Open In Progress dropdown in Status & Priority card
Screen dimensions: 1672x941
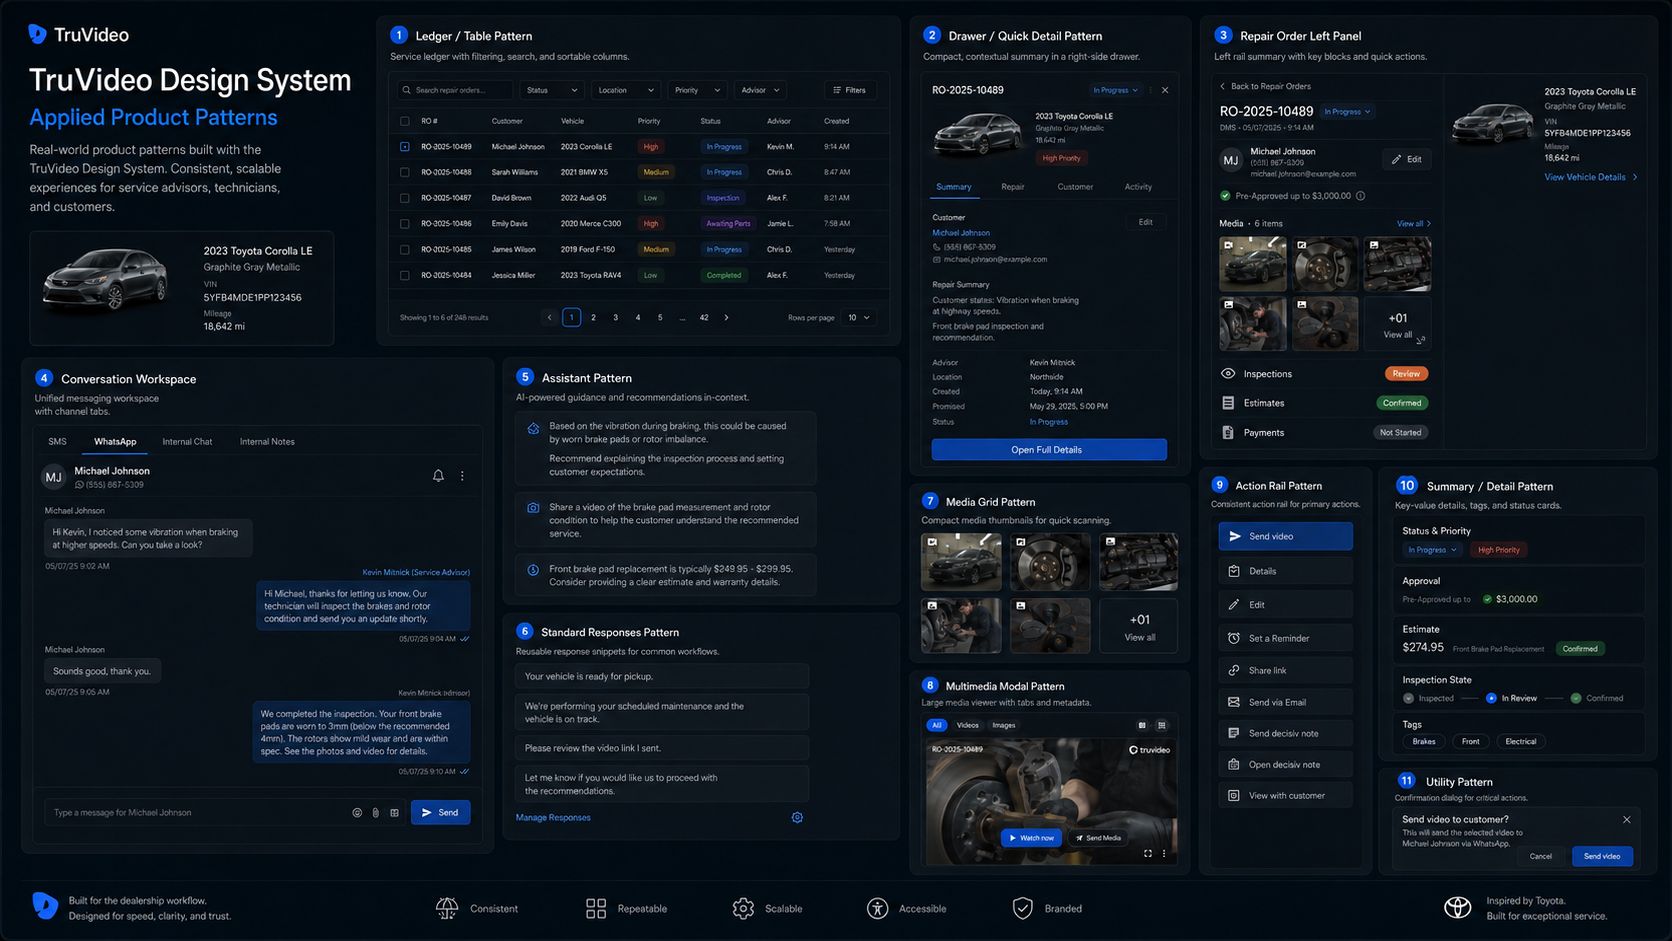(1433, 550)
